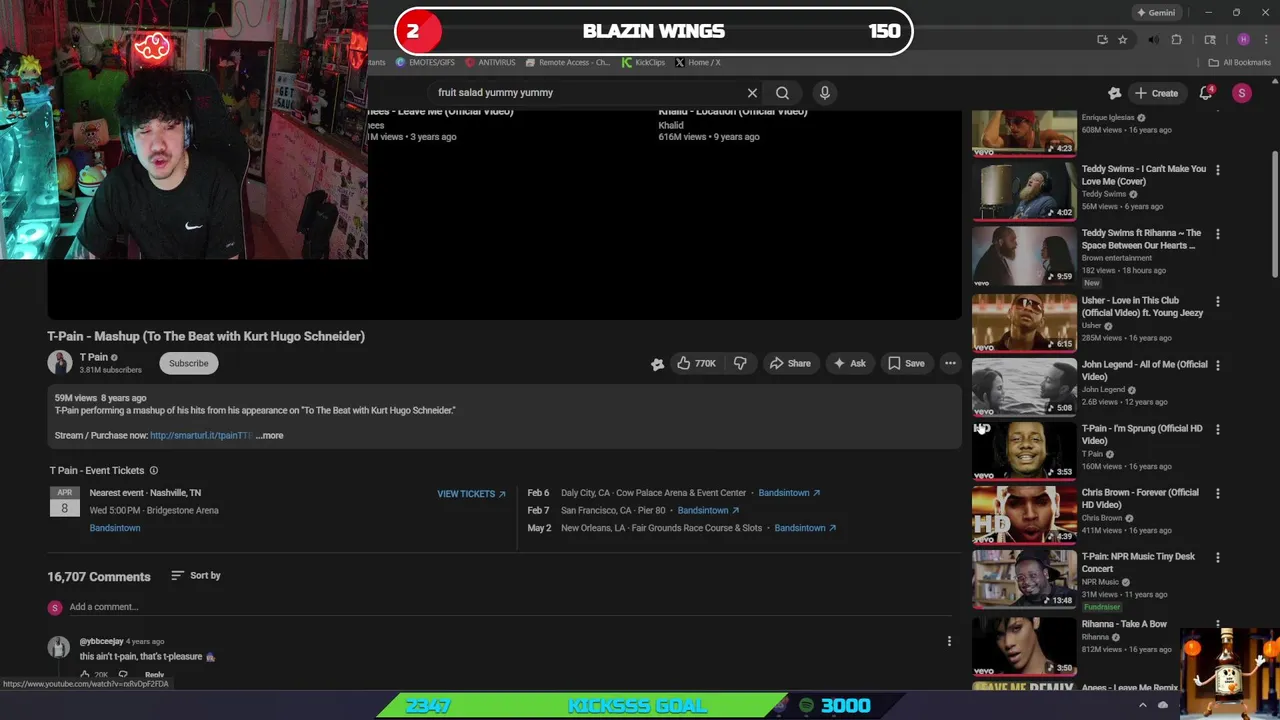This screenshot has height=720, width=1280.
Task: Open ANTIVIRUS bookmark
Action: pyautogui.click(x=490, y=62)
